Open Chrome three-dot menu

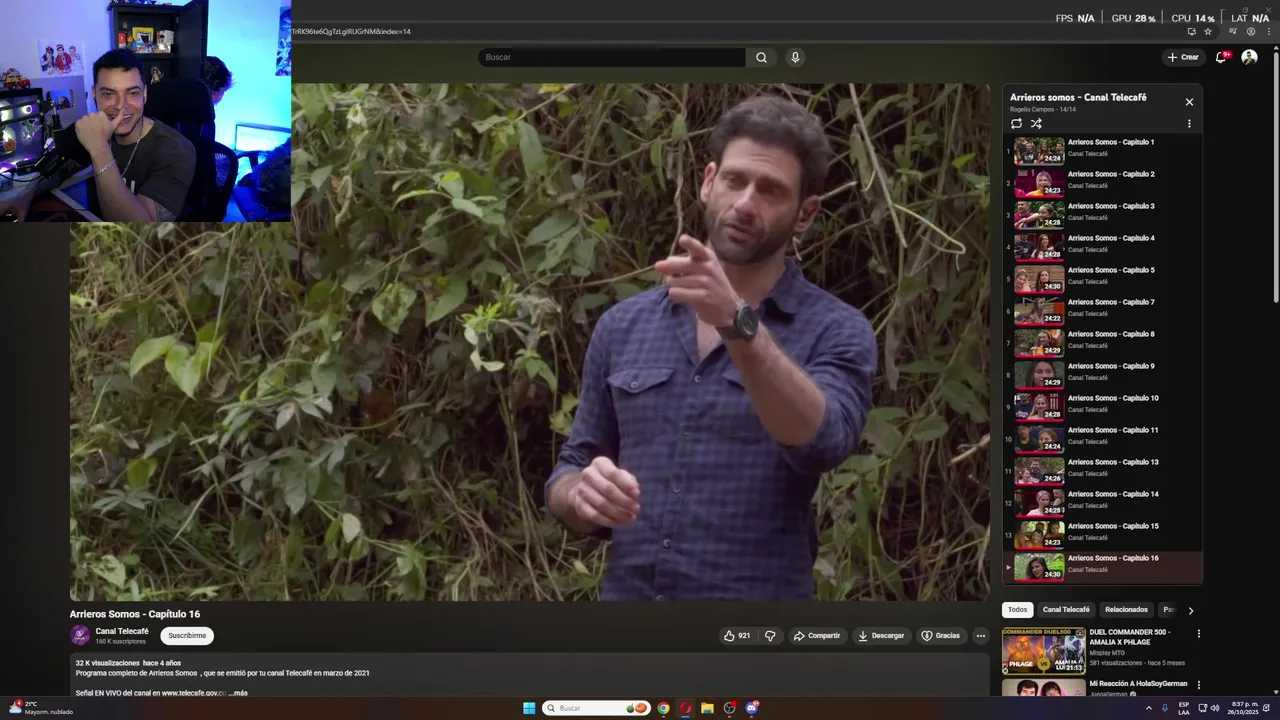coord(1268,31)
